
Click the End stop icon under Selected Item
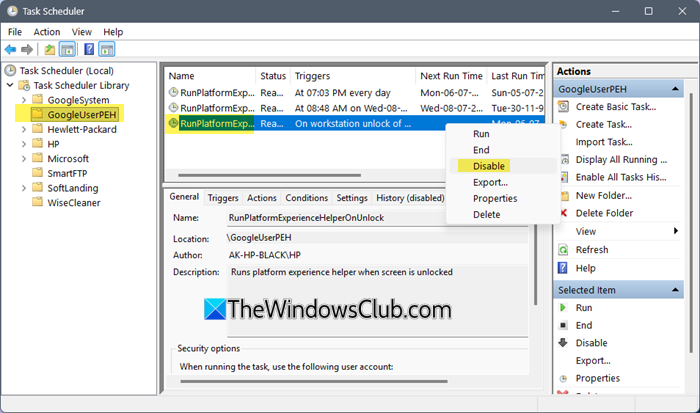click(x=563, y=325)
